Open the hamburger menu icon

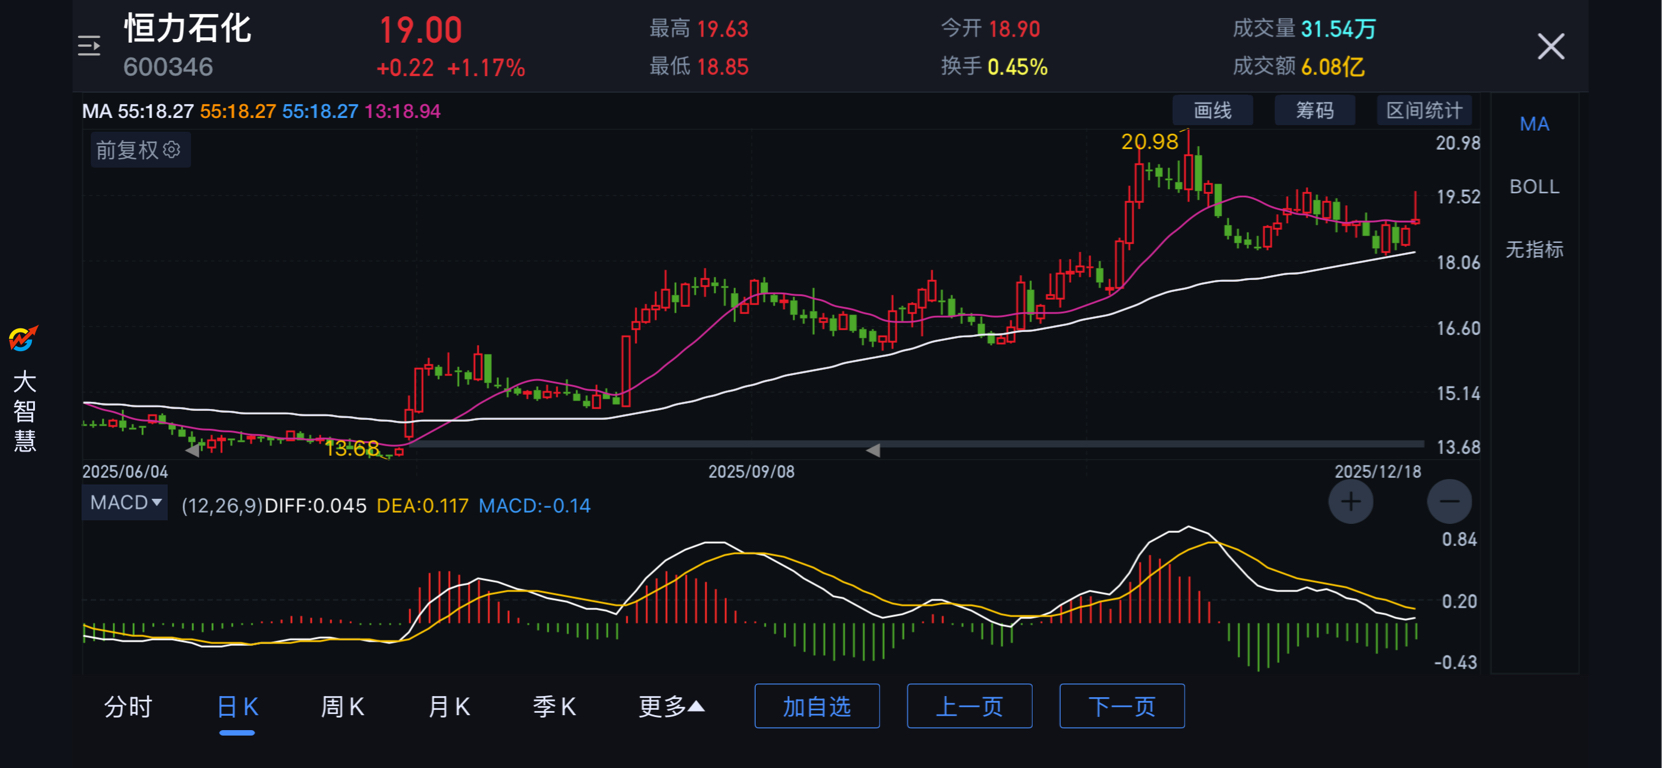tap(89, 46)
